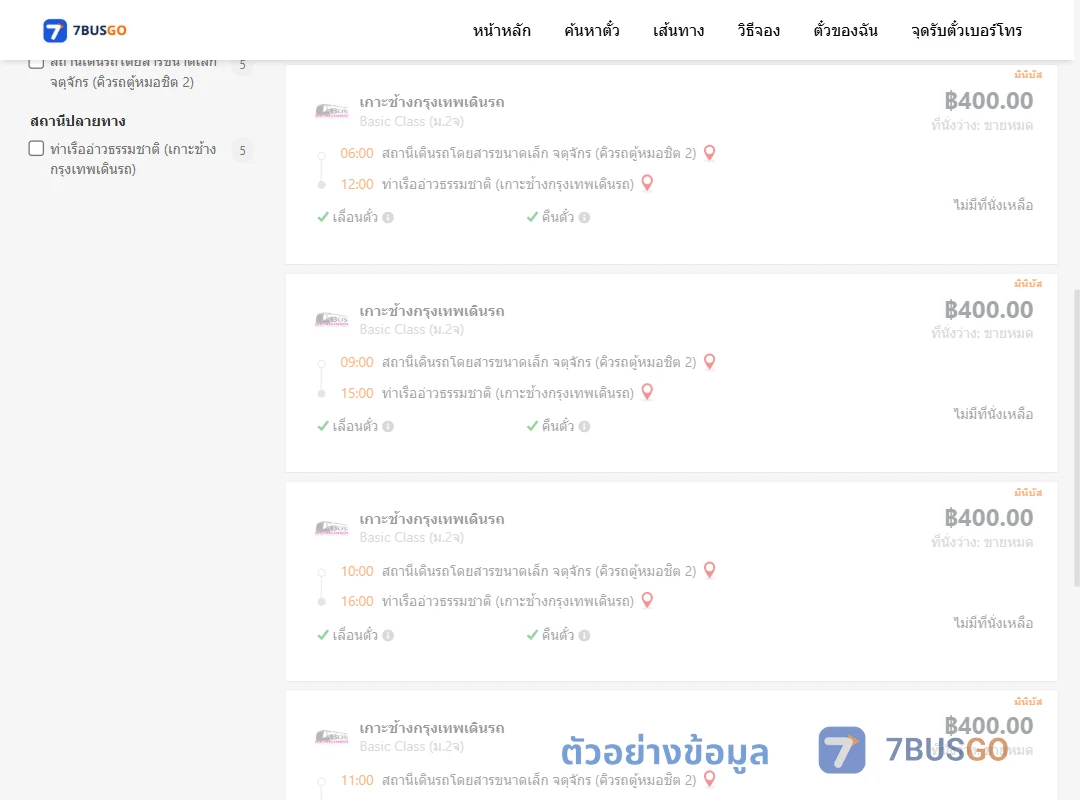Screen dimensions: 1080x800
Task: Click the map pin beside 09:00 departure station
Action: [x=709, y=362]
